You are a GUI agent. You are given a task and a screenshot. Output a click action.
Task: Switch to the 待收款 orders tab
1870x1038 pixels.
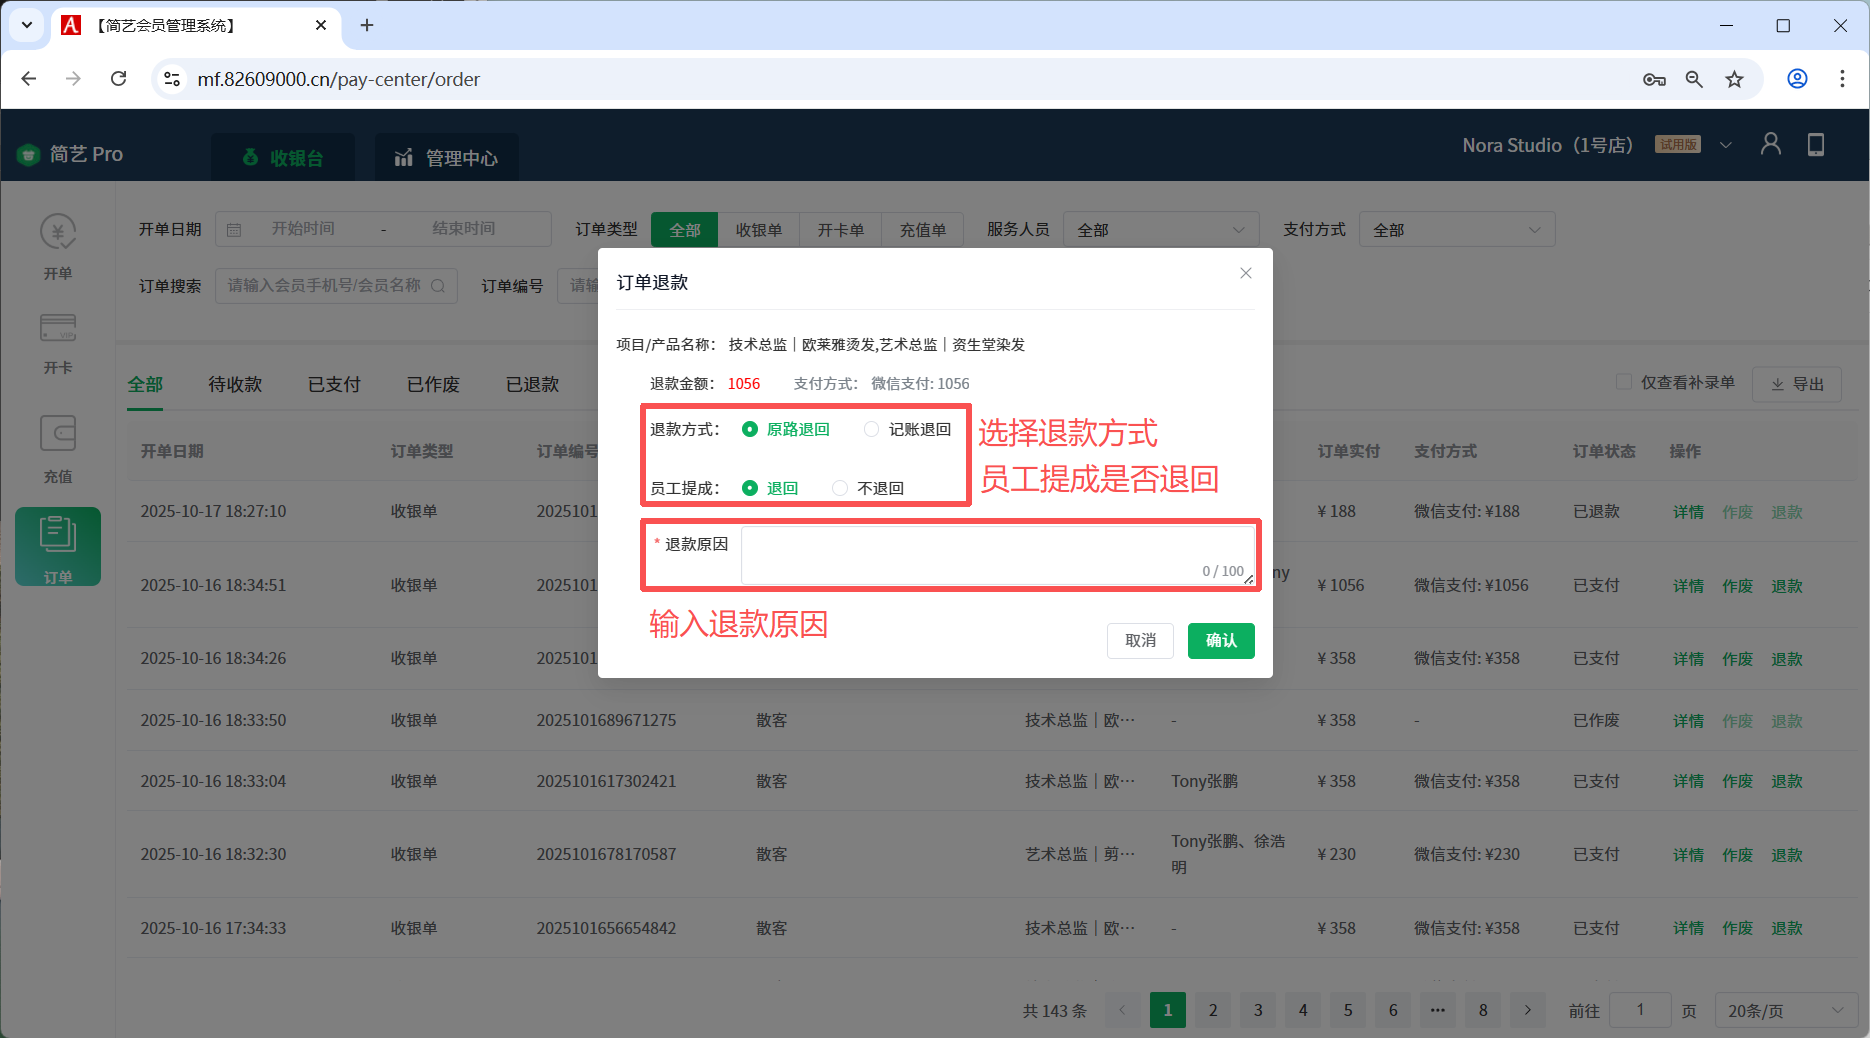[x=235, y=385]
